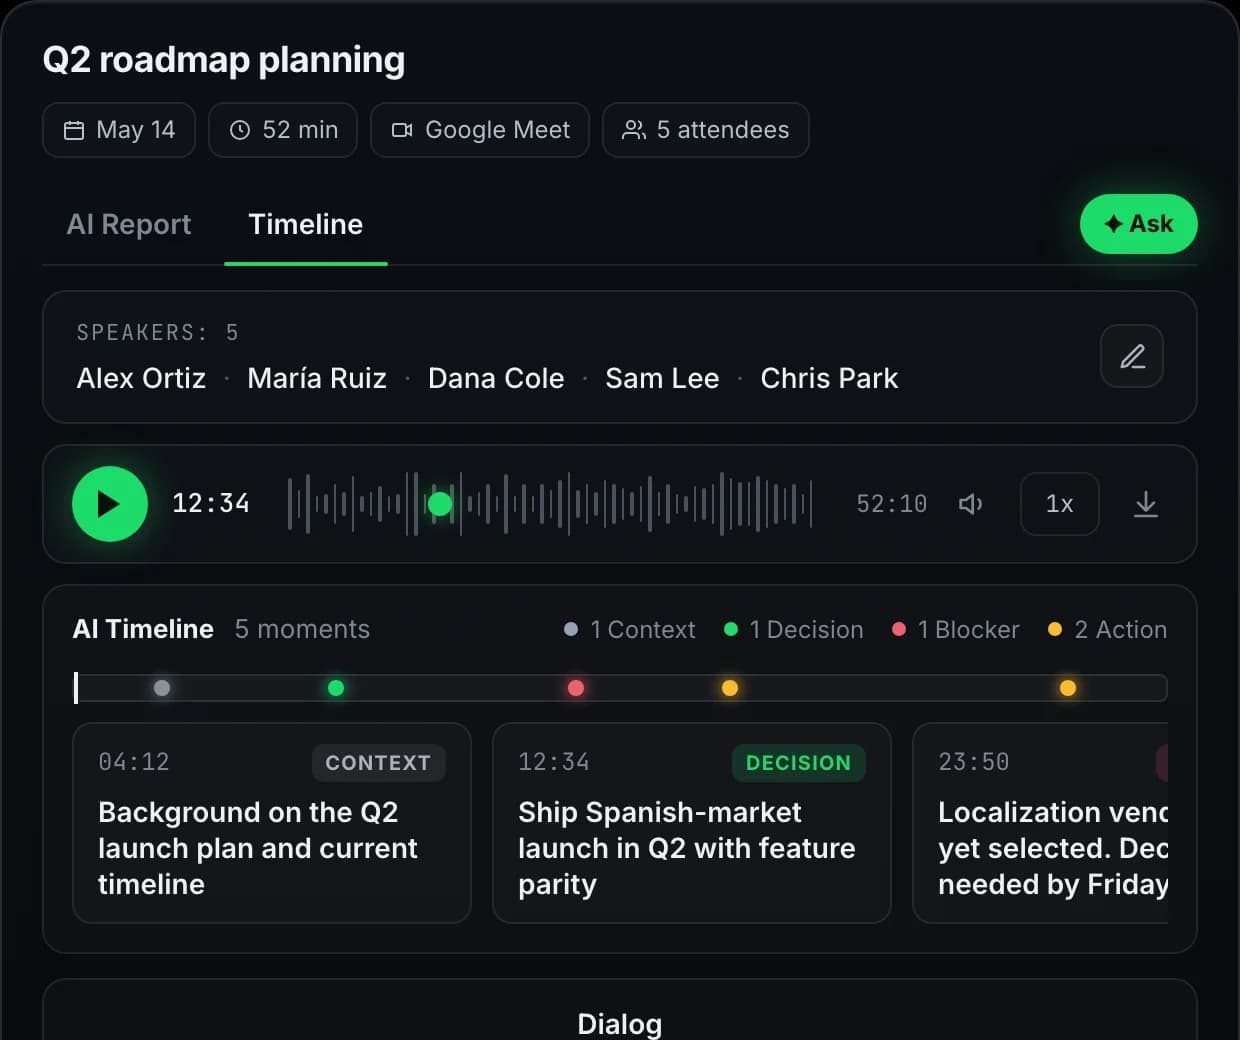Open the 5 attendees chip
Screen dimensions: 1240x1040
(706, 130)
